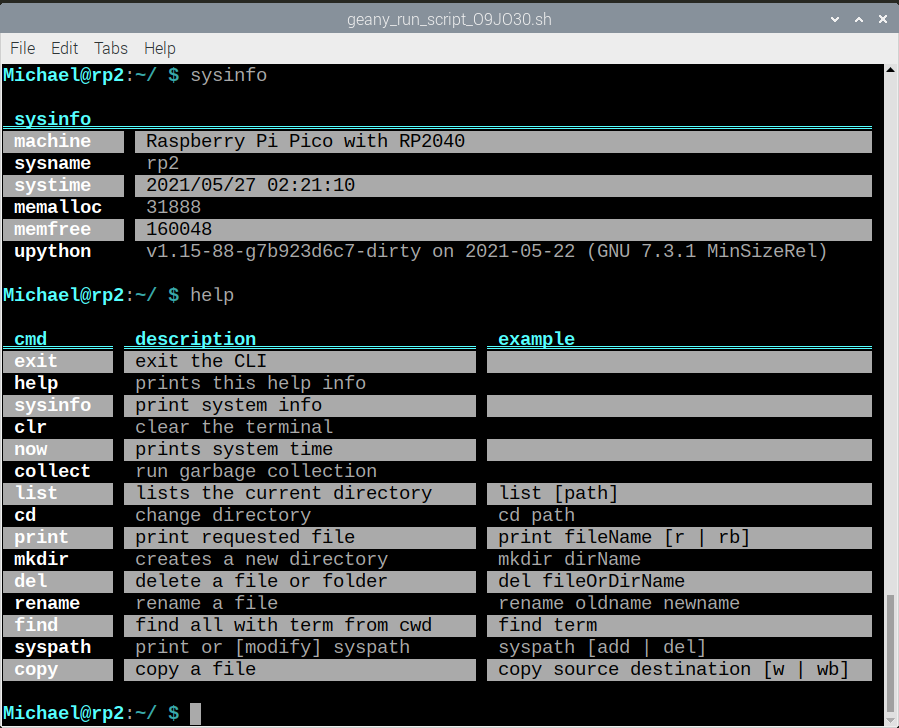
Task: Click 'cd path' example
Action: 536,515
